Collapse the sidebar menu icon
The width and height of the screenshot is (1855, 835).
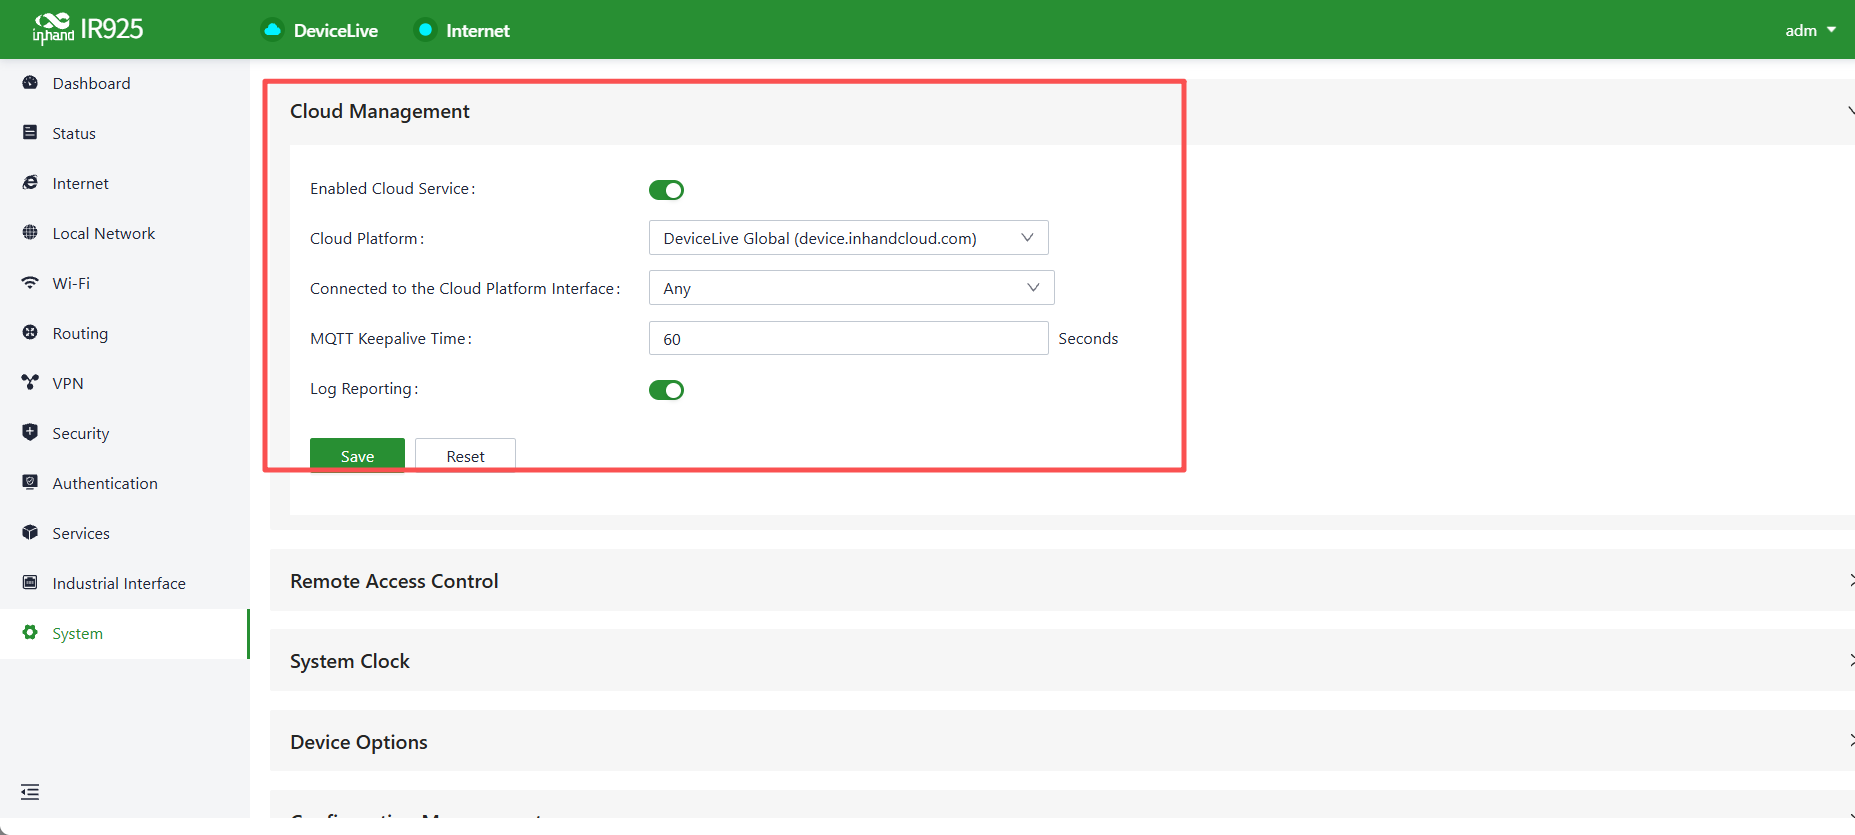[x=30, y=792]
